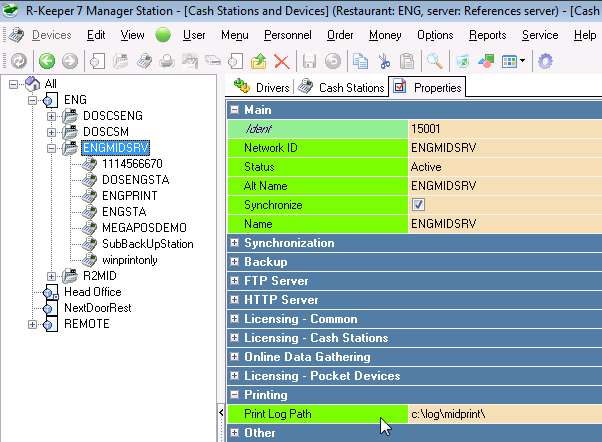Click the greyed cards toolbar icon
This screenshot has height=442, width=602.
[213, 61]
